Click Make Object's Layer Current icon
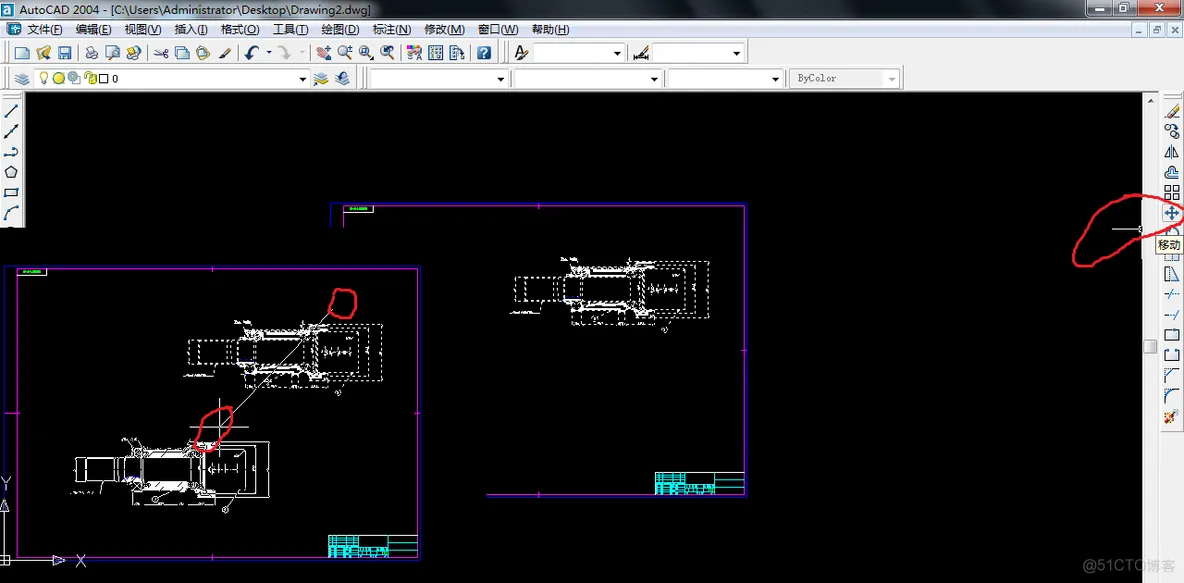Viewport: 1184px width, 583px height. pyautogui.click(x=321, y=79)
